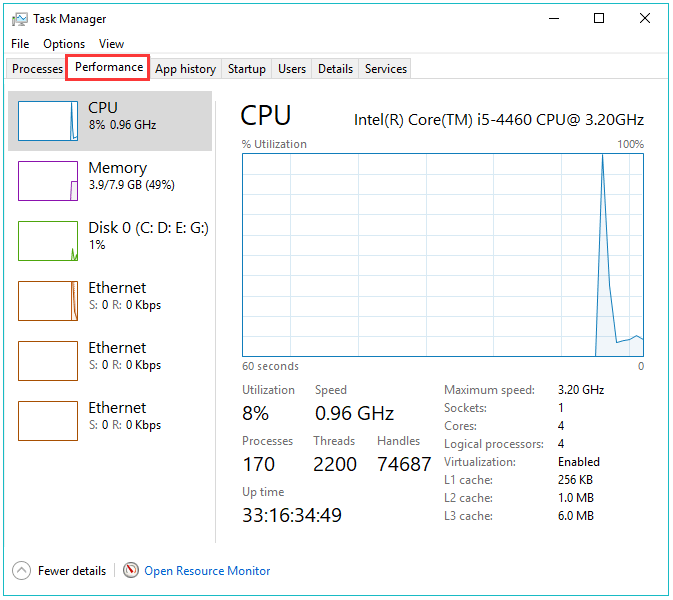Open the View menu

click(x=111, y=44)
